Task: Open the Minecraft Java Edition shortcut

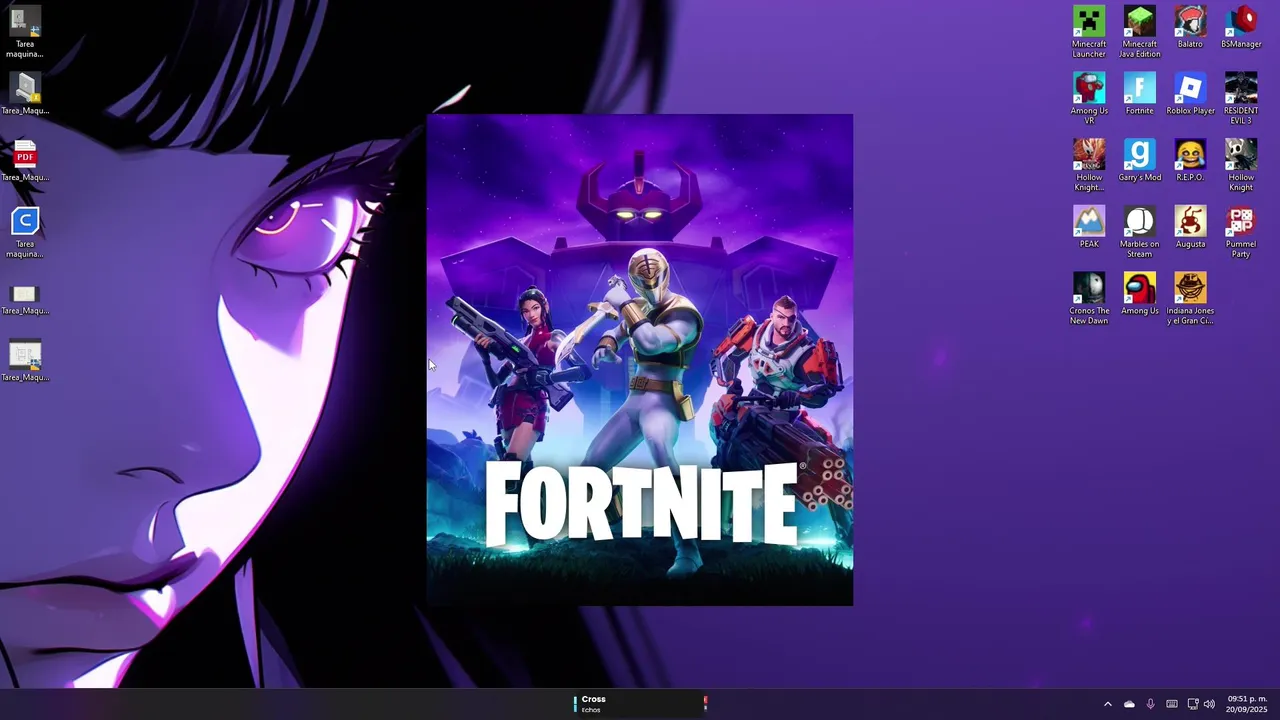Action: pos(1140,31)
